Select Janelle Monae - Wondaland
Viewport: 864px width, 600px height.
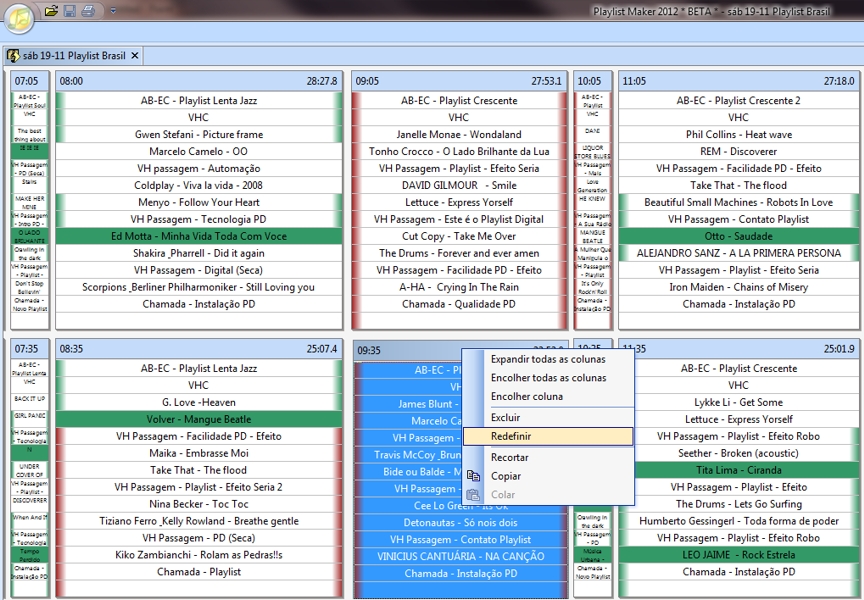click(459, 134)
